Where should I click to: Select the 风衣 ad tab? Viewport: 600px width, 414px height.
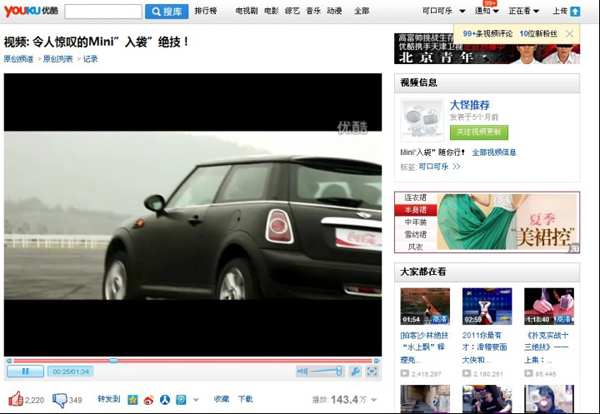416,247
